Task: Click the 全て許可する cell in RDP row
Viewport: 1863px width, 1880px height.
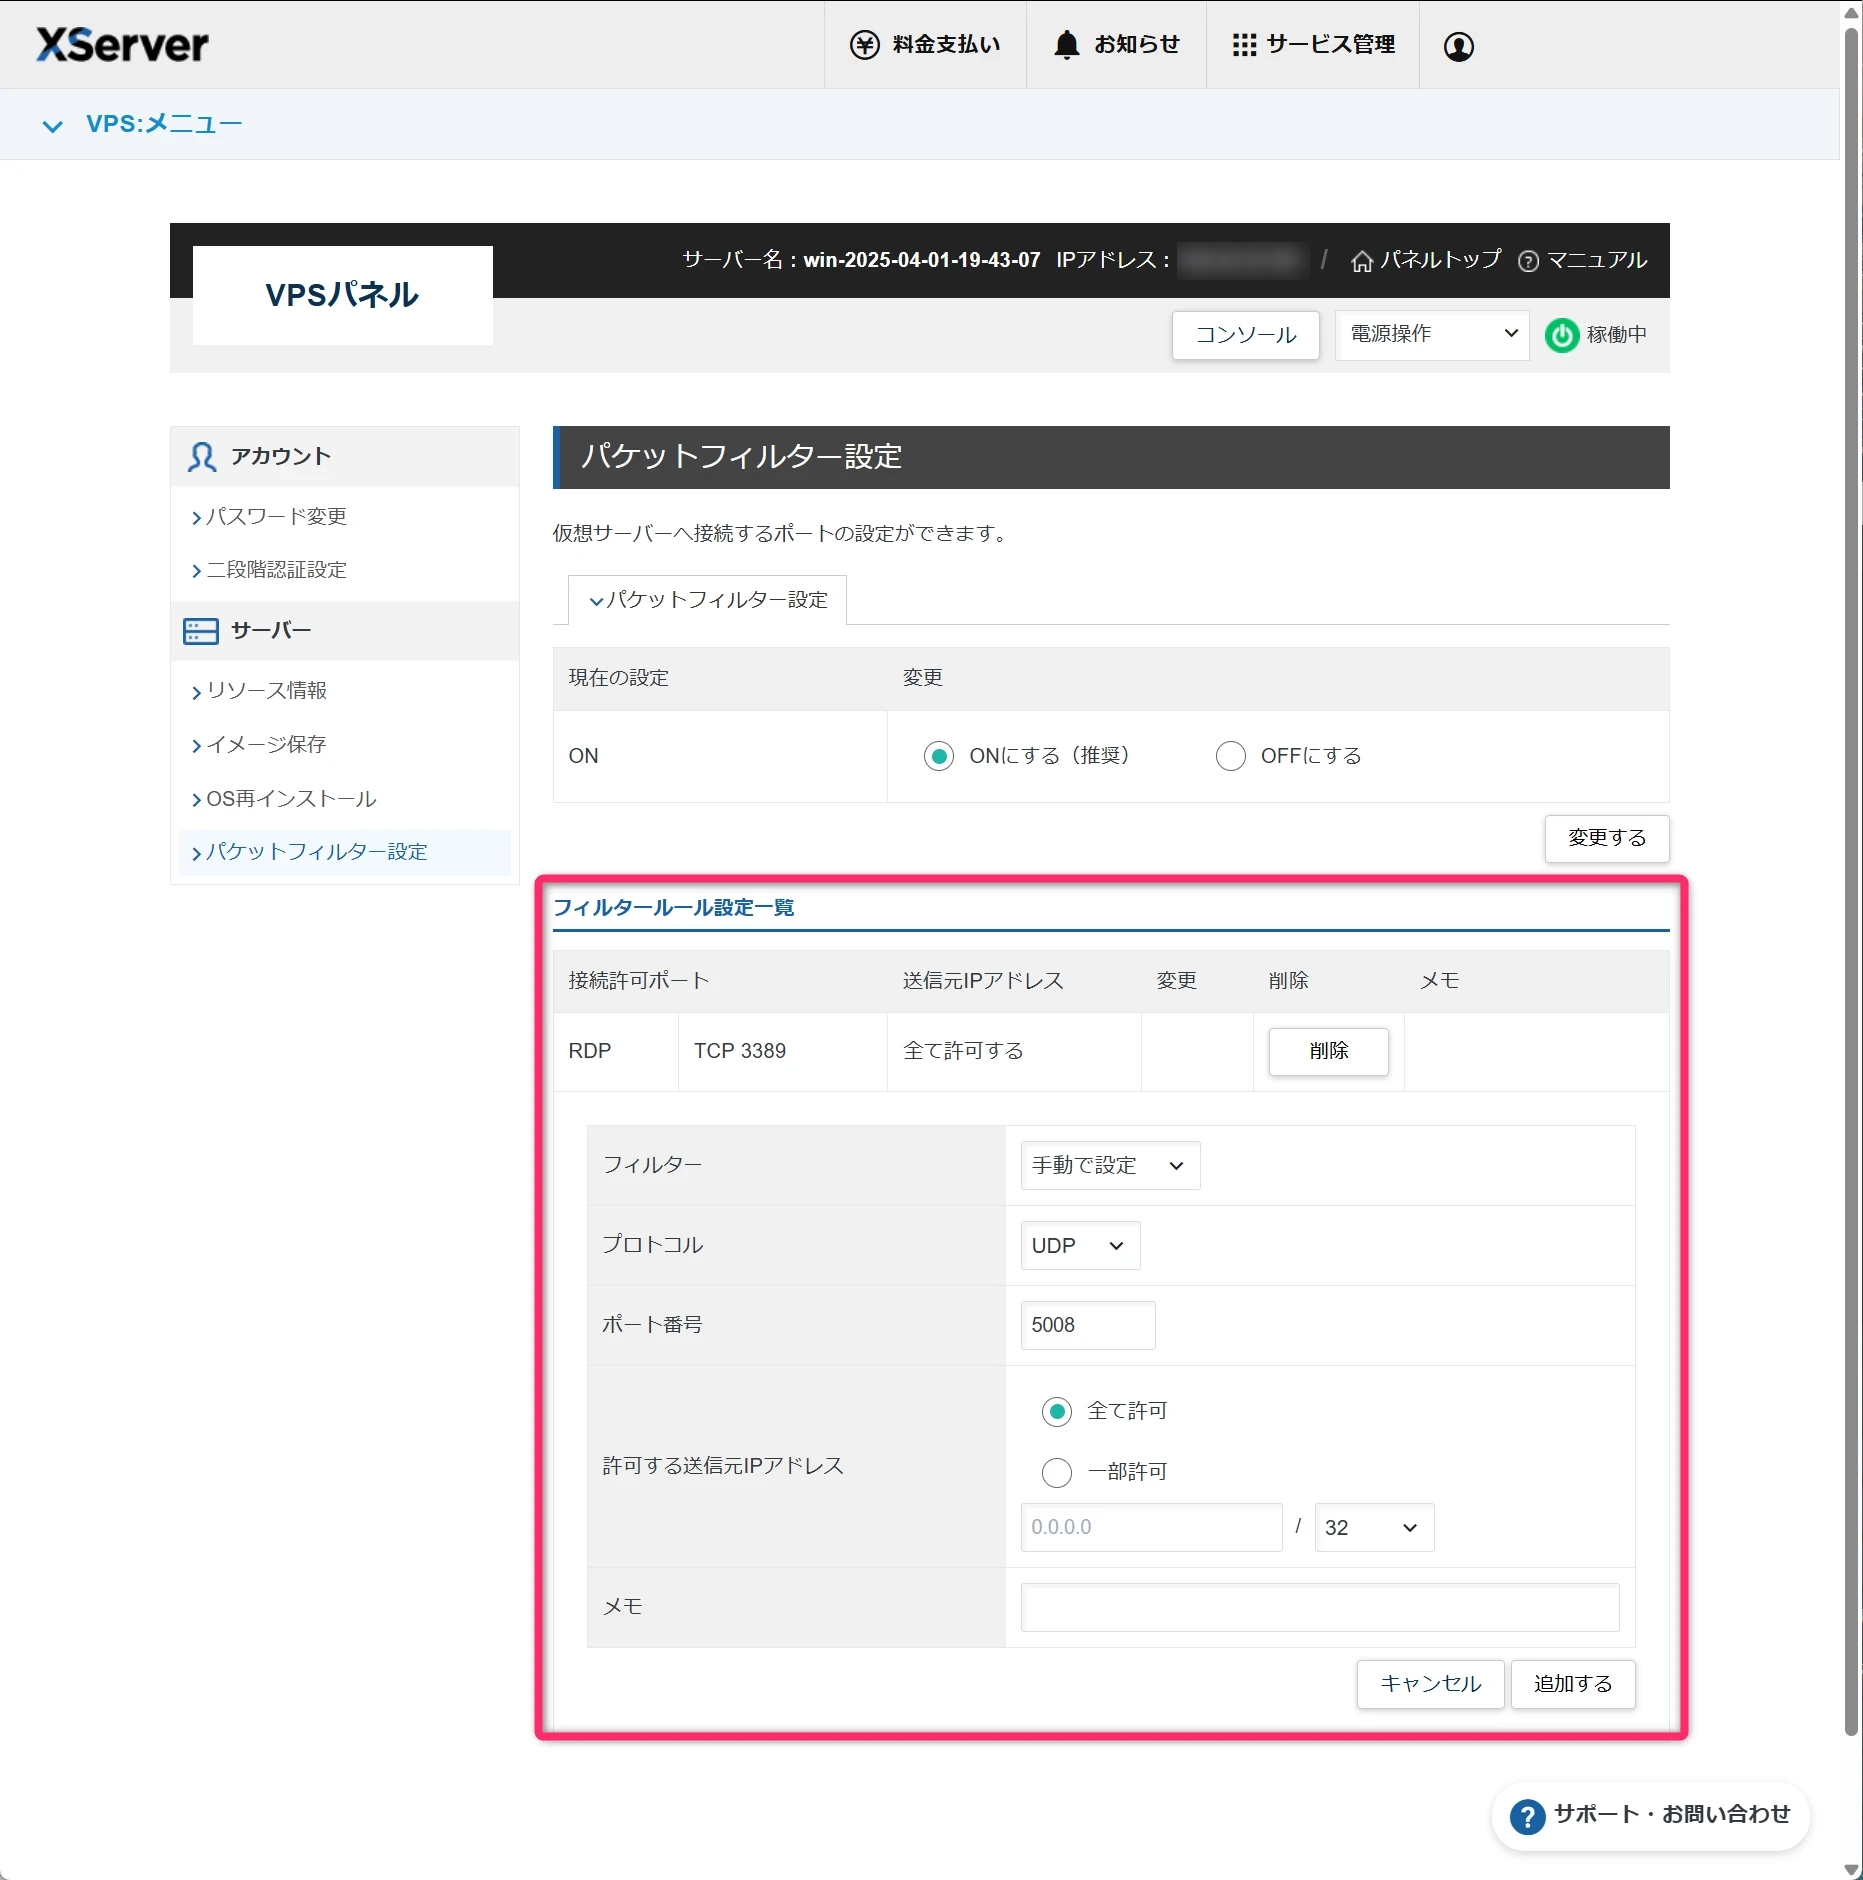Action: (1014, 1051)
